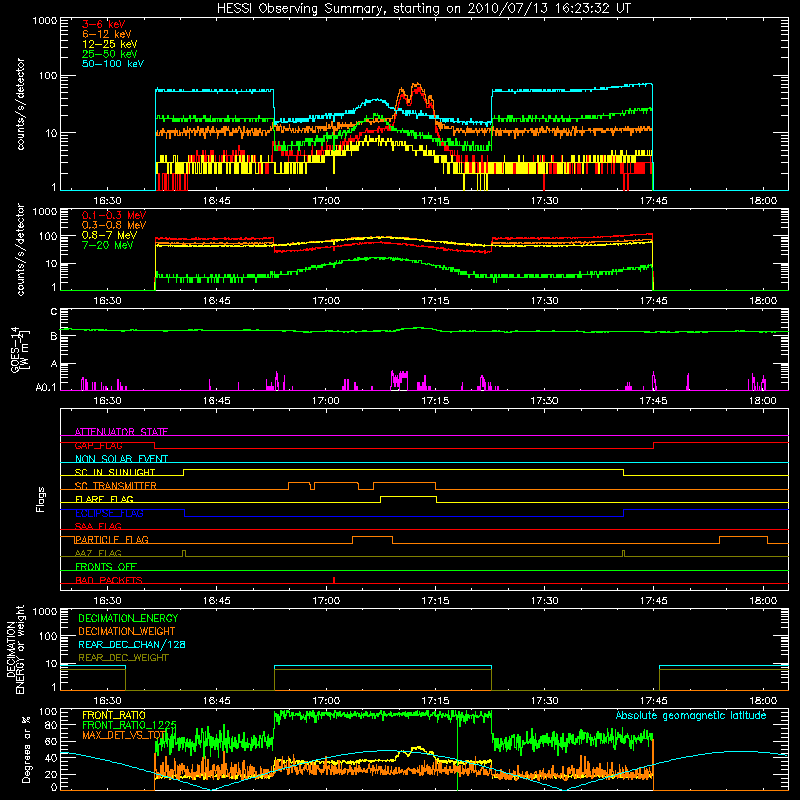Click the DECIMATION_ENERGY legend label
This screenshot has height=800, width=800.
pos(128,618)
